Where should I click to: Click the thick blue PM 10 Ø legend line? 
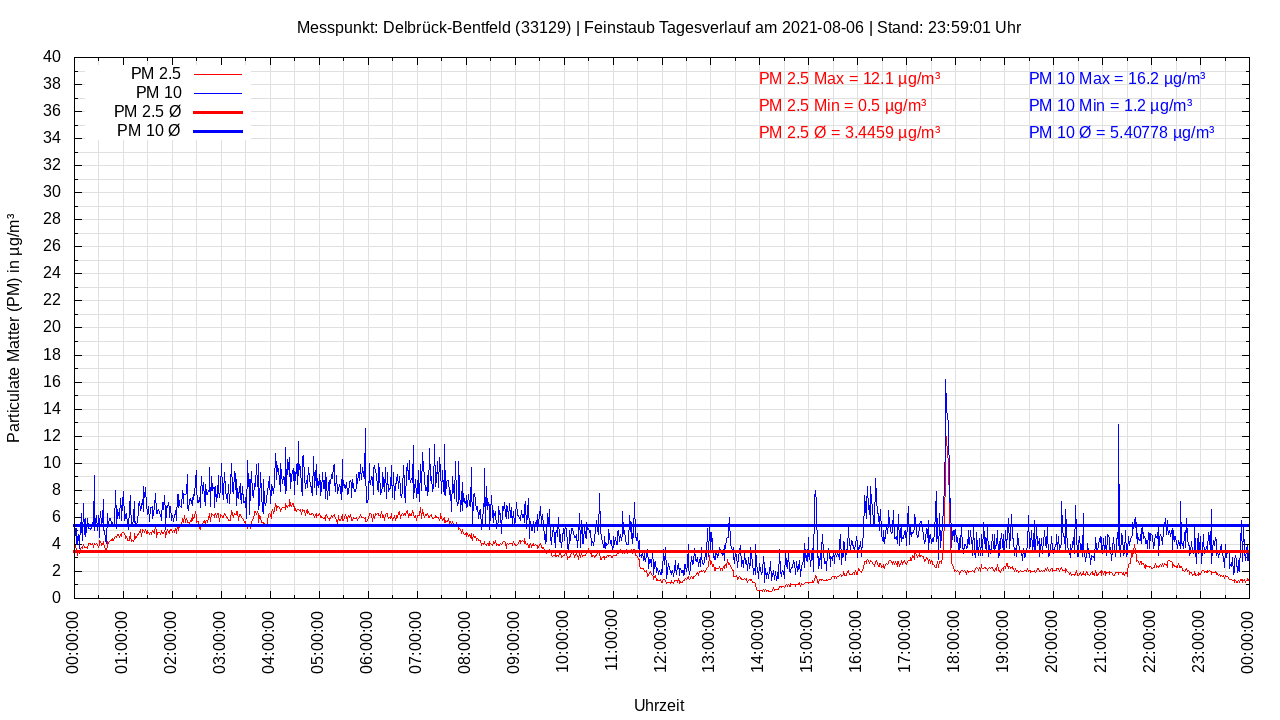tap(217, 131)
